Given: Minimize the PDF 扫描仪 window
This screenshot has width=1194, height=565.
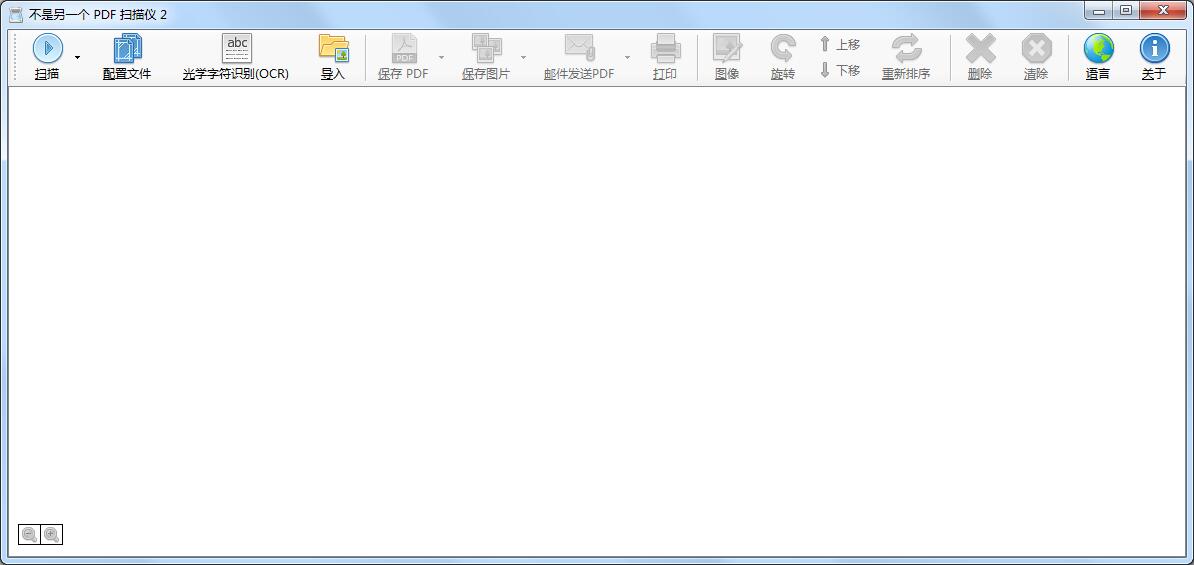Looking at the screenshot, I should [x=1100, y=11].
